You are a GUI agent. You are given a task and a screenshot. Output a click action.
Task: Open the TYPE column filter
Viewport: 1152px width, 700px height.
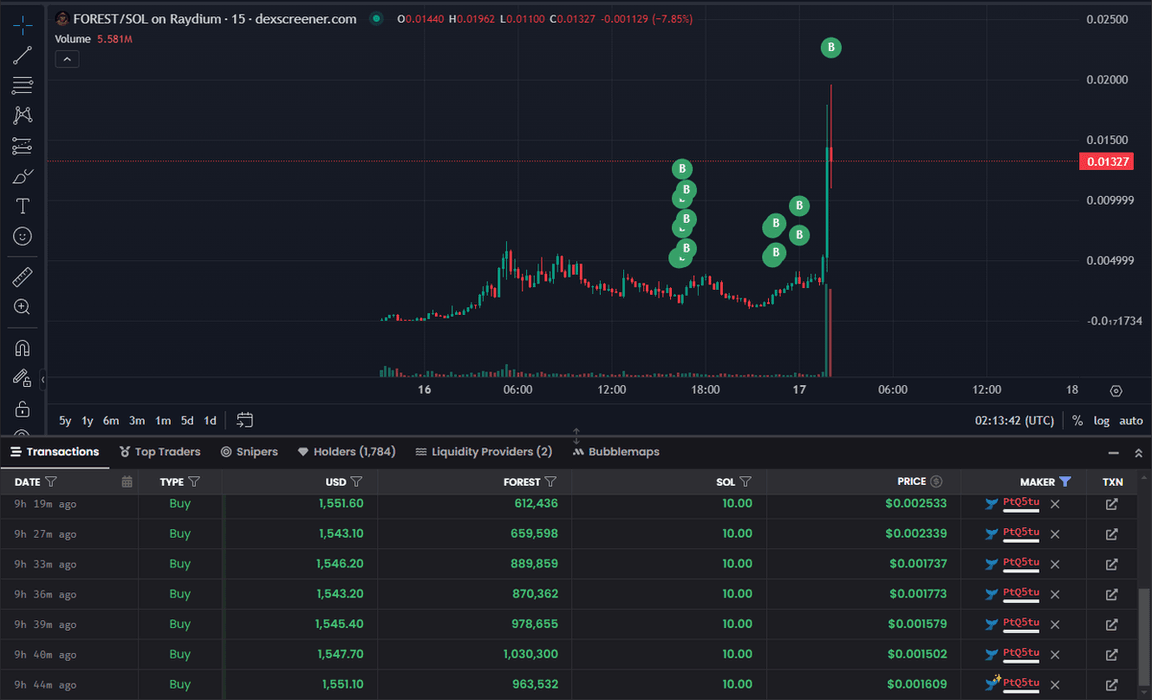[x=194, y=482]
